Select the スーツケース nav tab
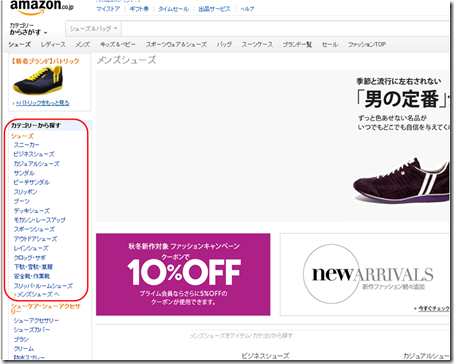454x364 pixels. coord(257,44)
